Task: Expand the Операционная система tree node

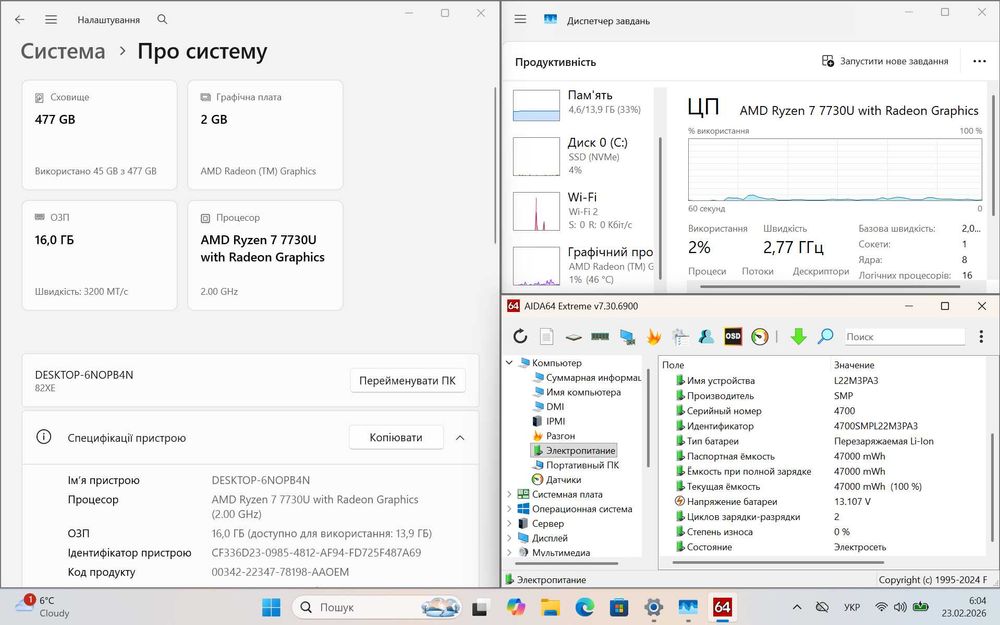Action: pos(510,509)
